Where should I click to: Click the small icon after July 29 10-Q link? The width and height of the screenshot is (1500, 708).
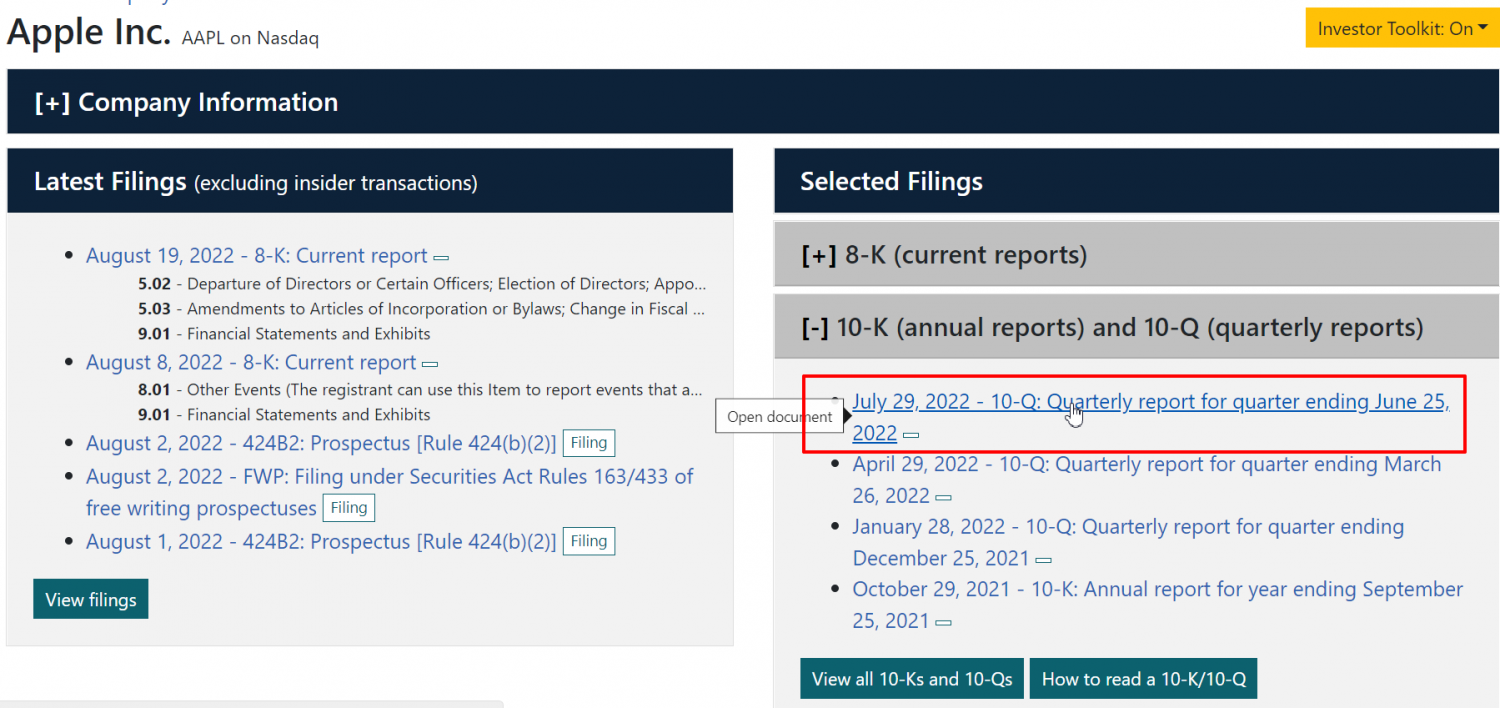(x=911, y=435)
